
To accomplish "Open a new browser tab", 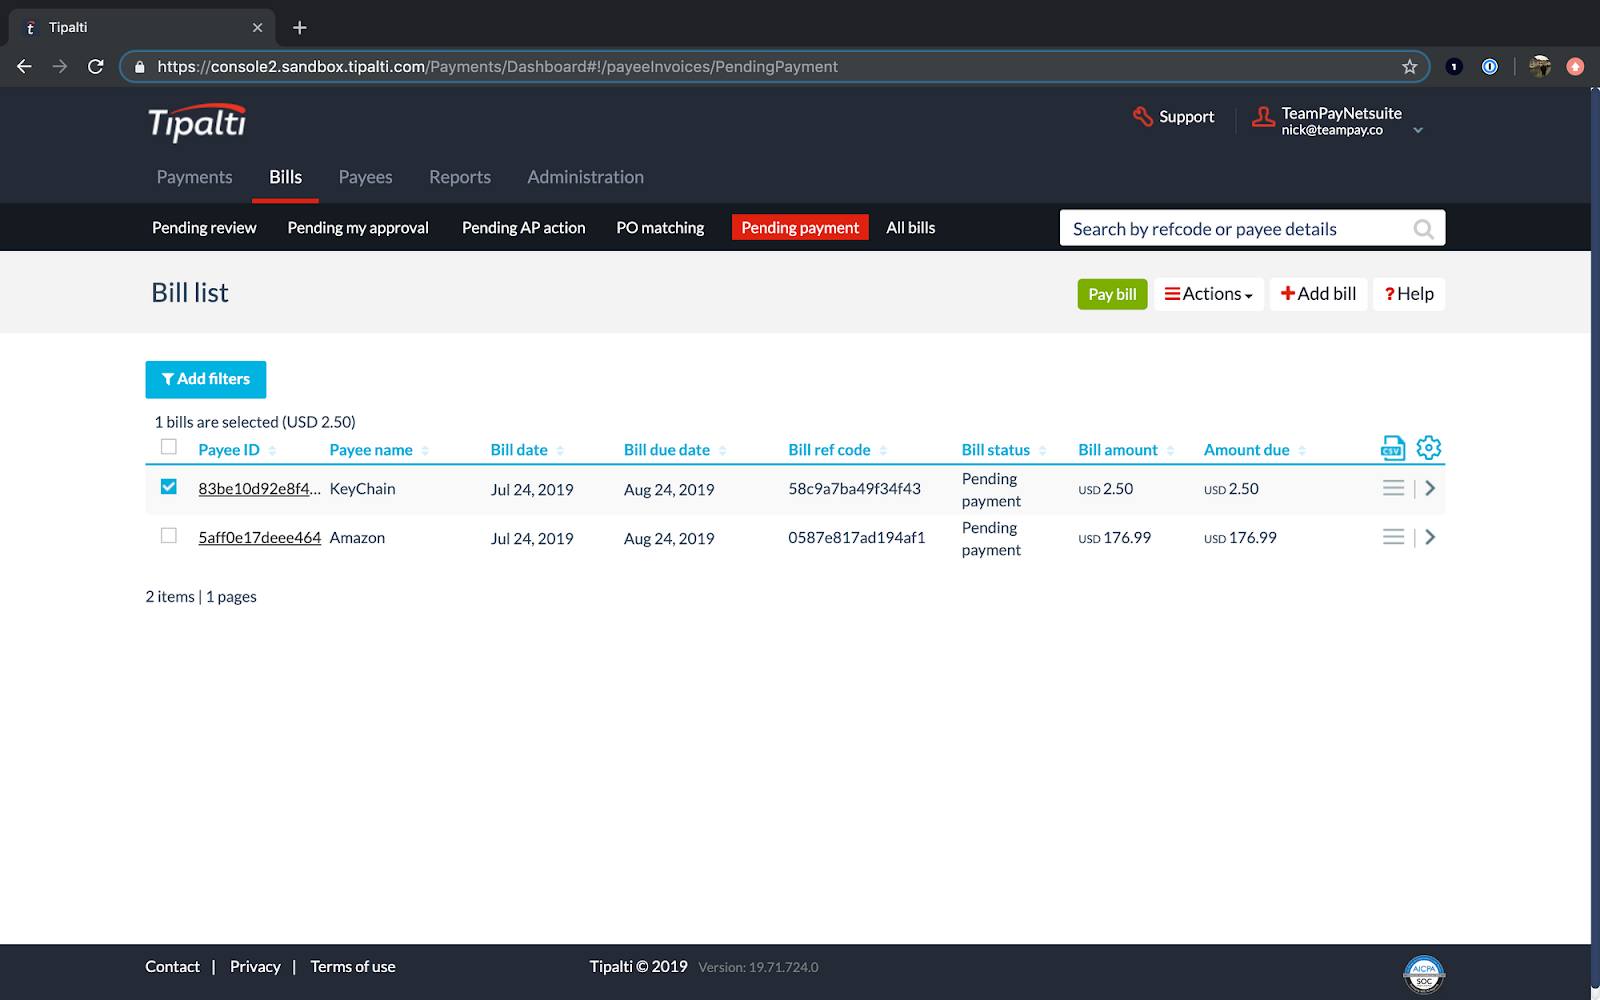I will pos(299,28).
